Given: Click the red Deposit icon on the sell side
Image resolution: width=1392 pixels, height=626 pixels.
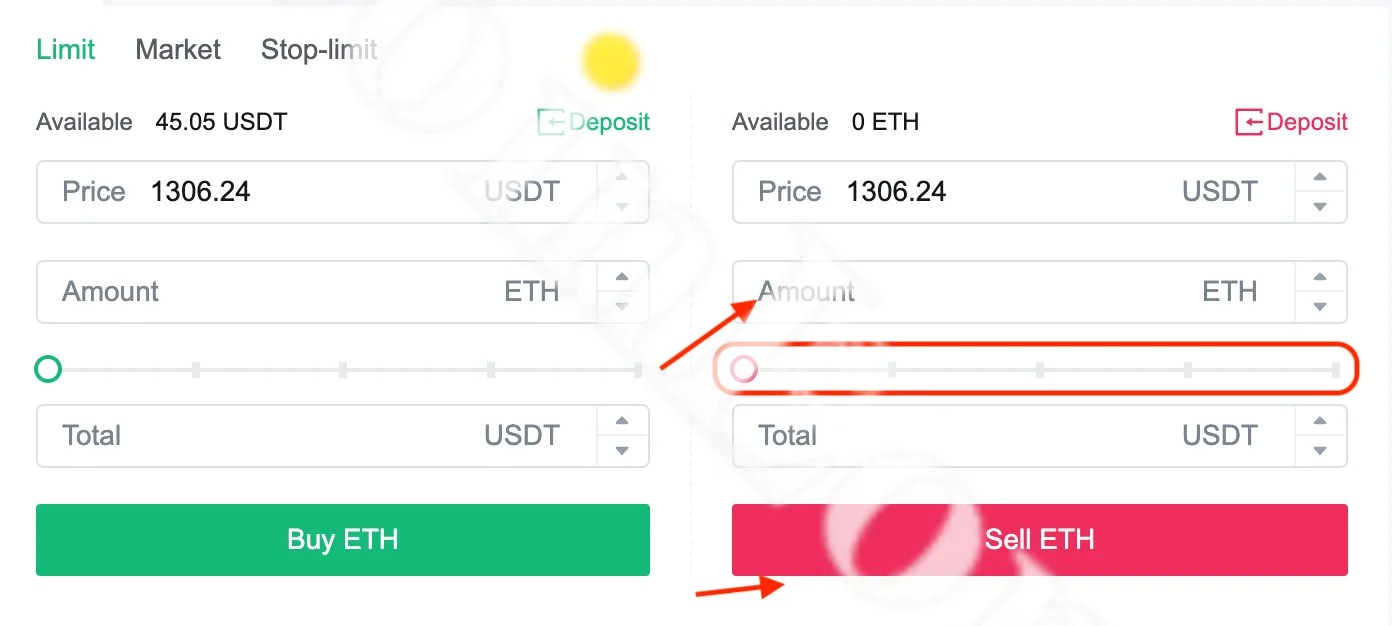Looking at the screenshot, I should point(1249,121).
